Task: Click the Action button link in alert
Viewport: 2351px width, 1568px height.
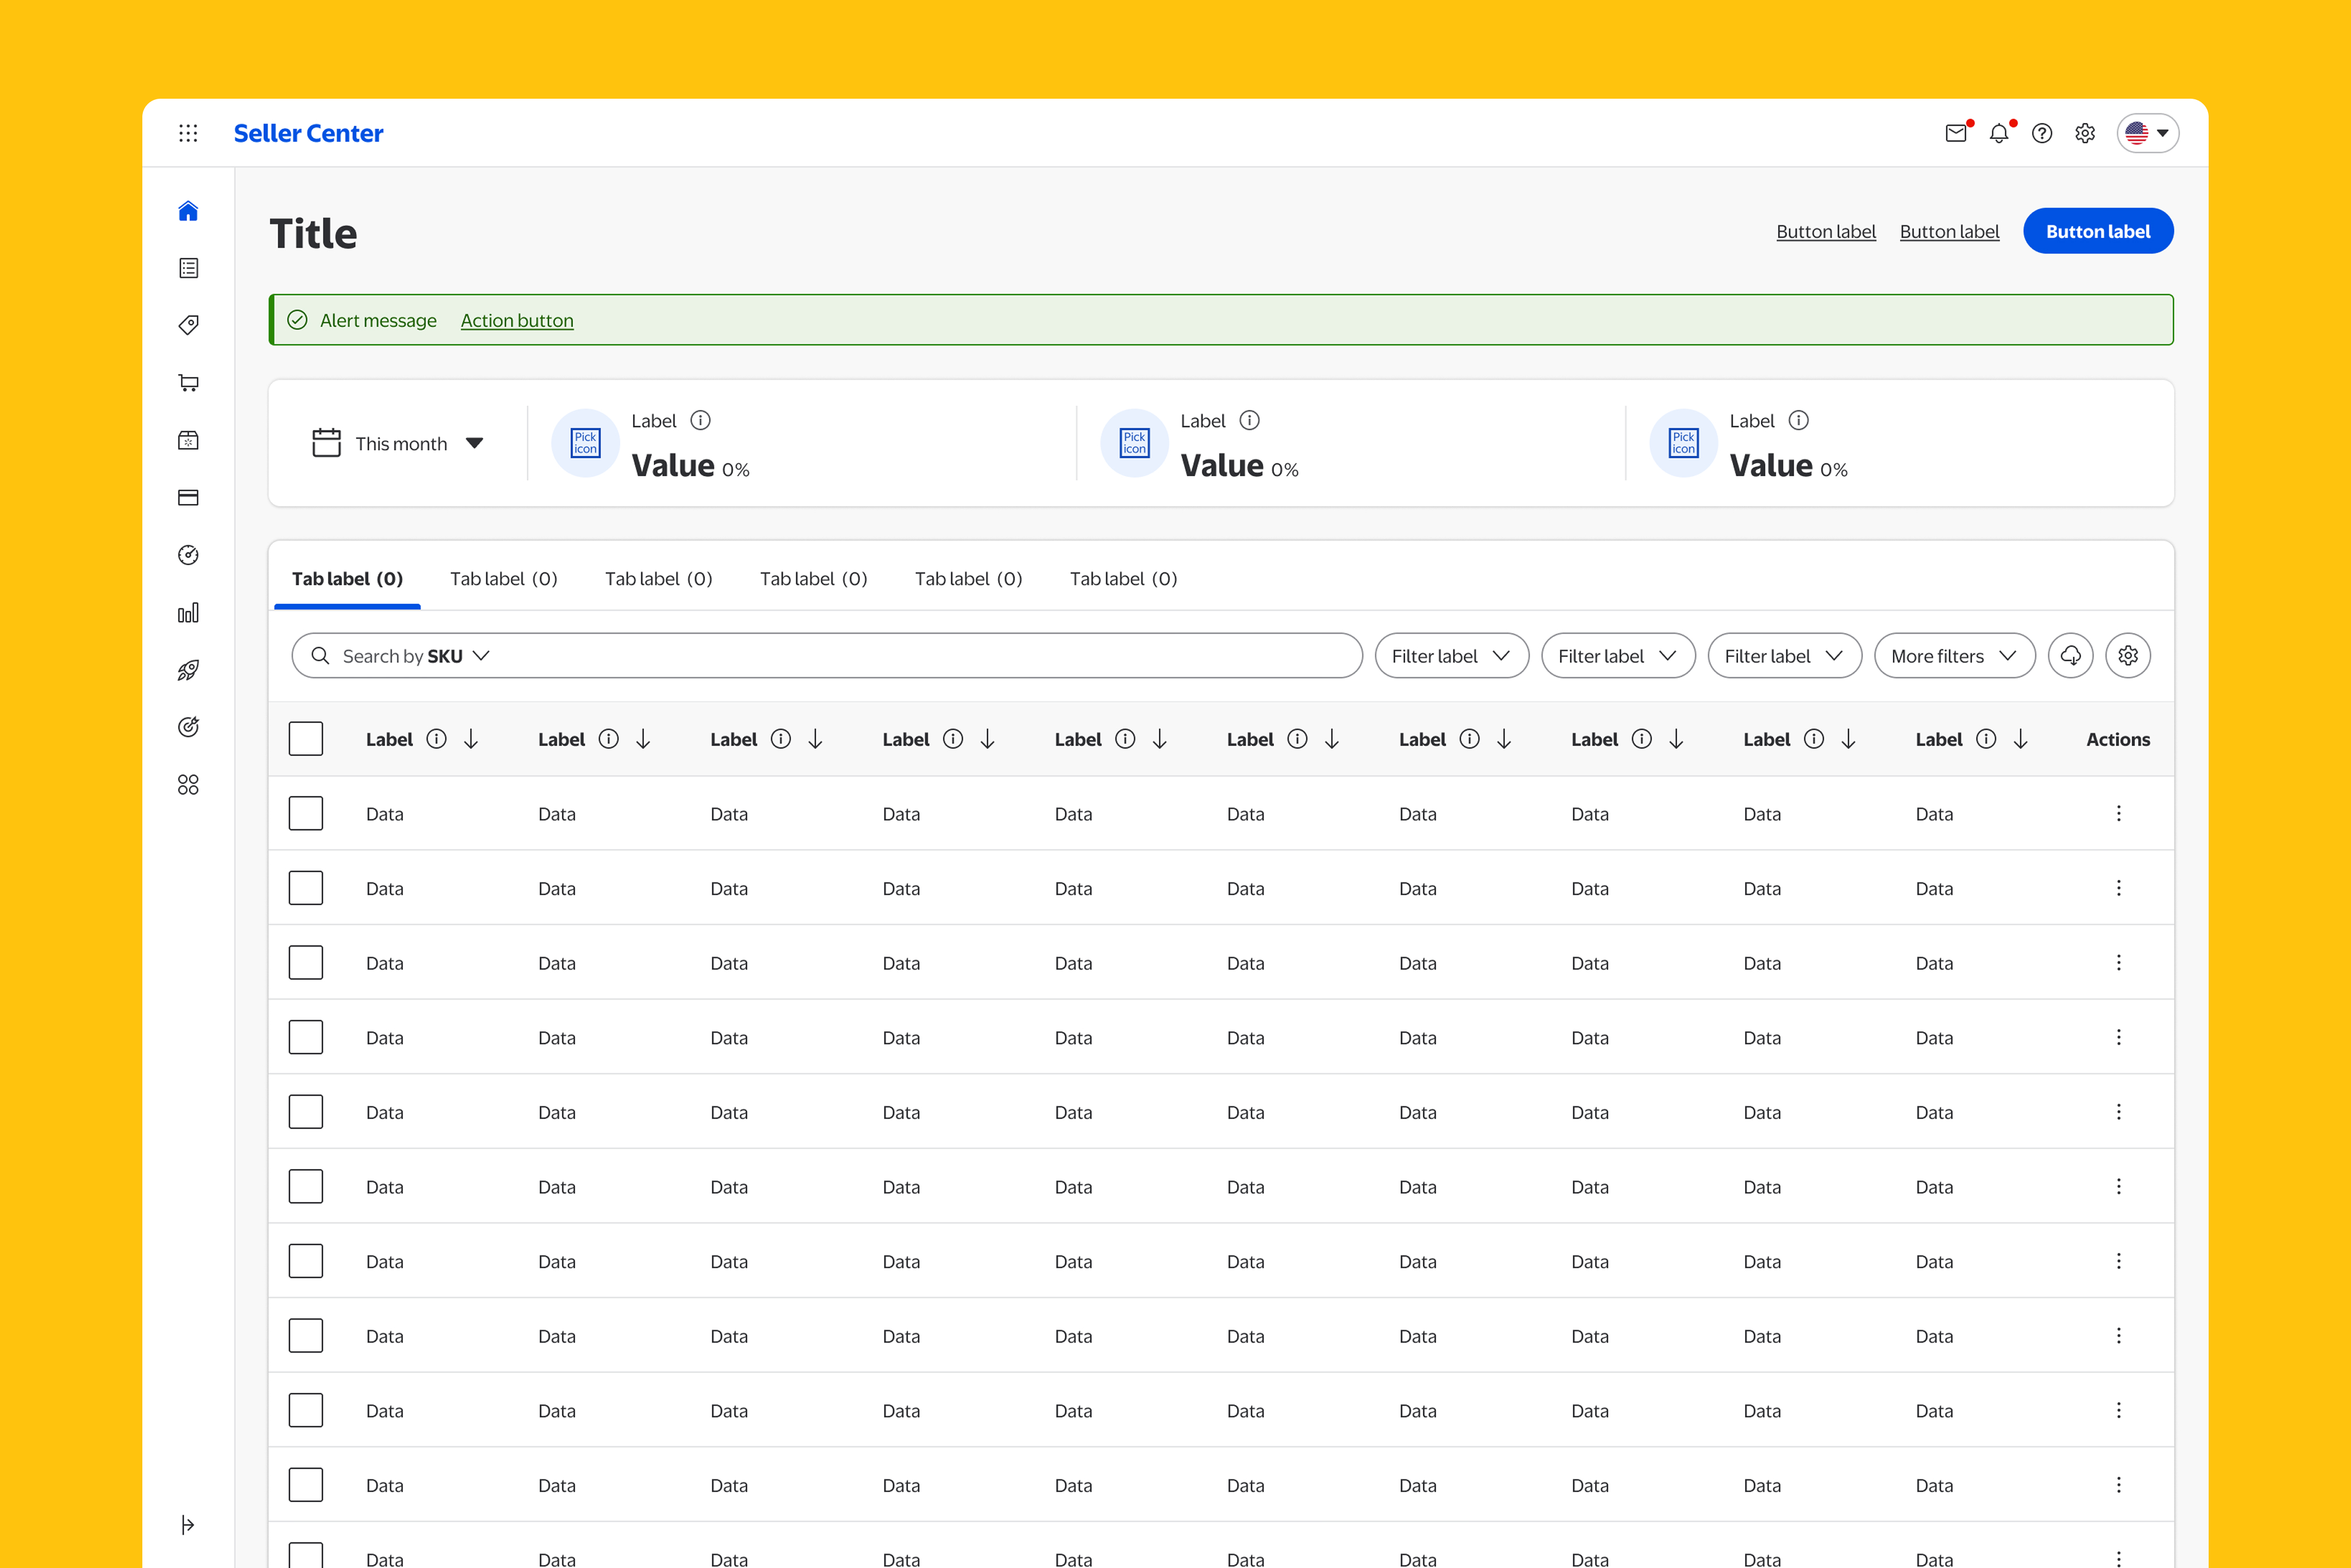Action: tap(517, 320)
